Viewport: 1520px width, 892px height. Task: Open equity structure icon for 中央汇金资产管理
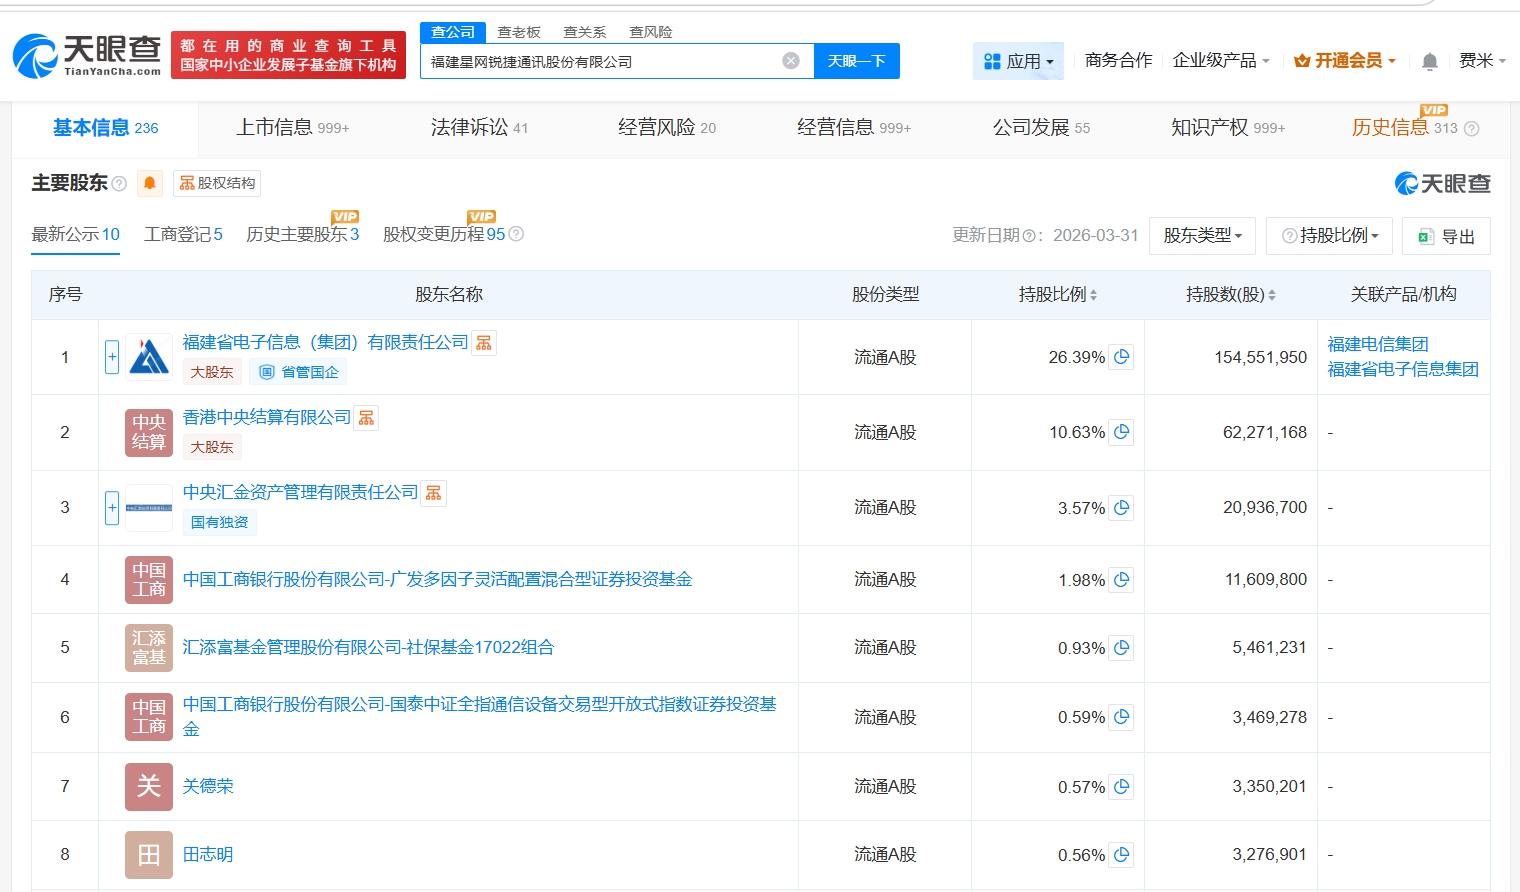(434, 493)
